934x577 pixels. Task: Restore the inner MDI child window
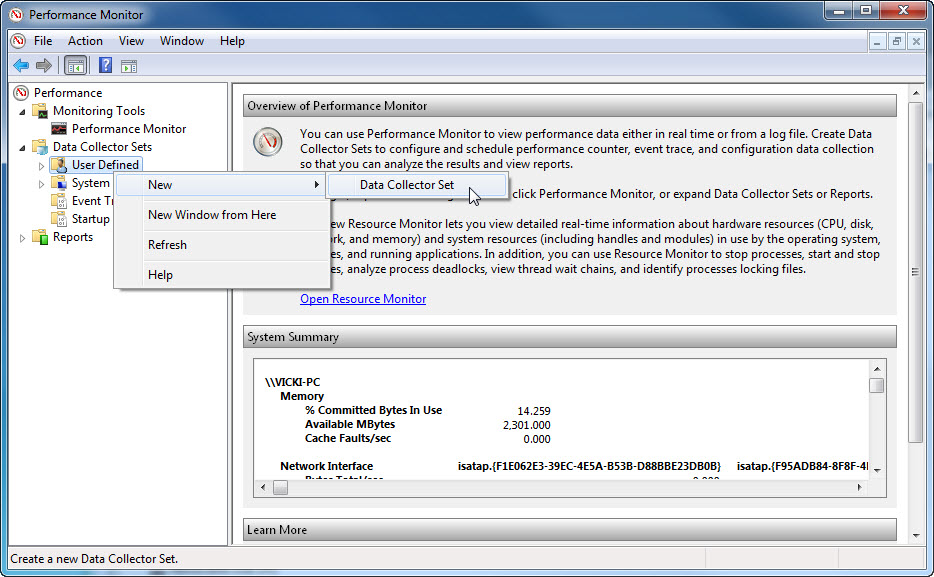coord(896,41)
